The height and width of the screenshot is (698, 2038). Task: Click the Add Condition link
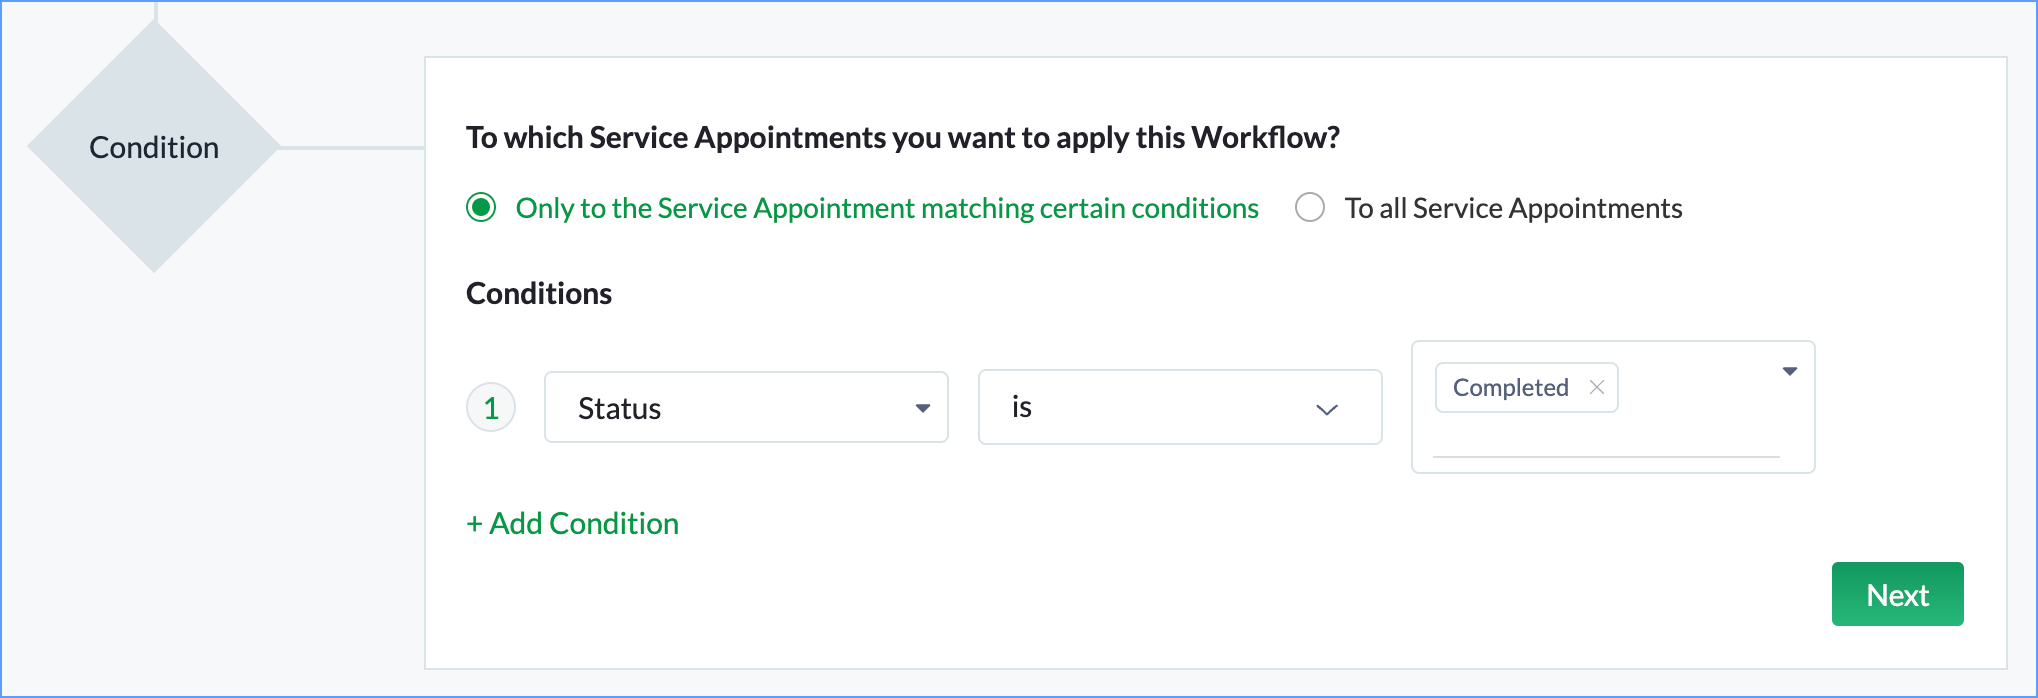point(584,524)
